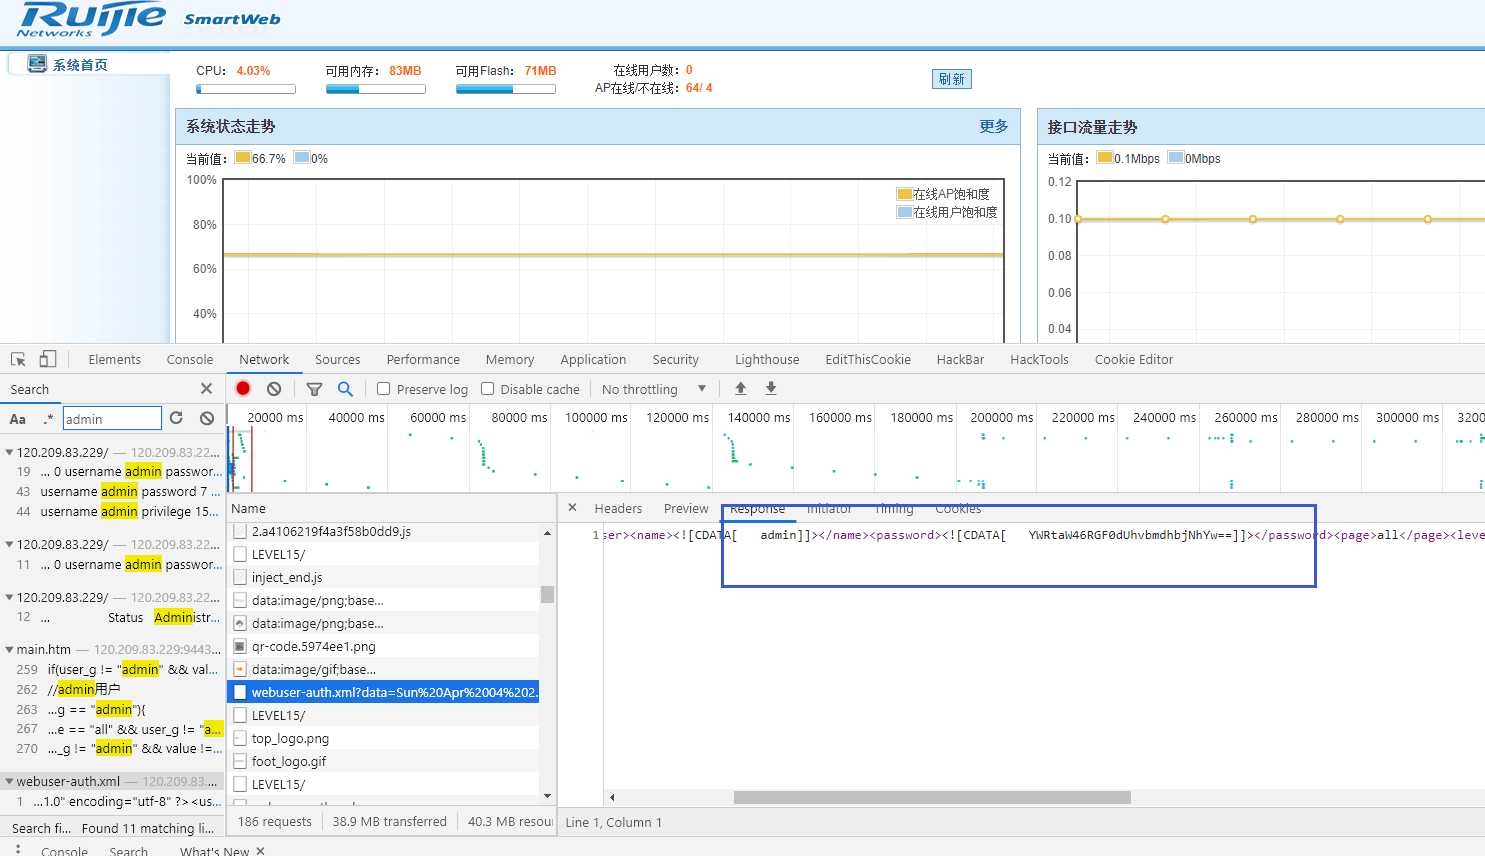Export HAR file with download arrow
Image resolution: width=1485 pixels, height=856 pixels.
[771, 389]
